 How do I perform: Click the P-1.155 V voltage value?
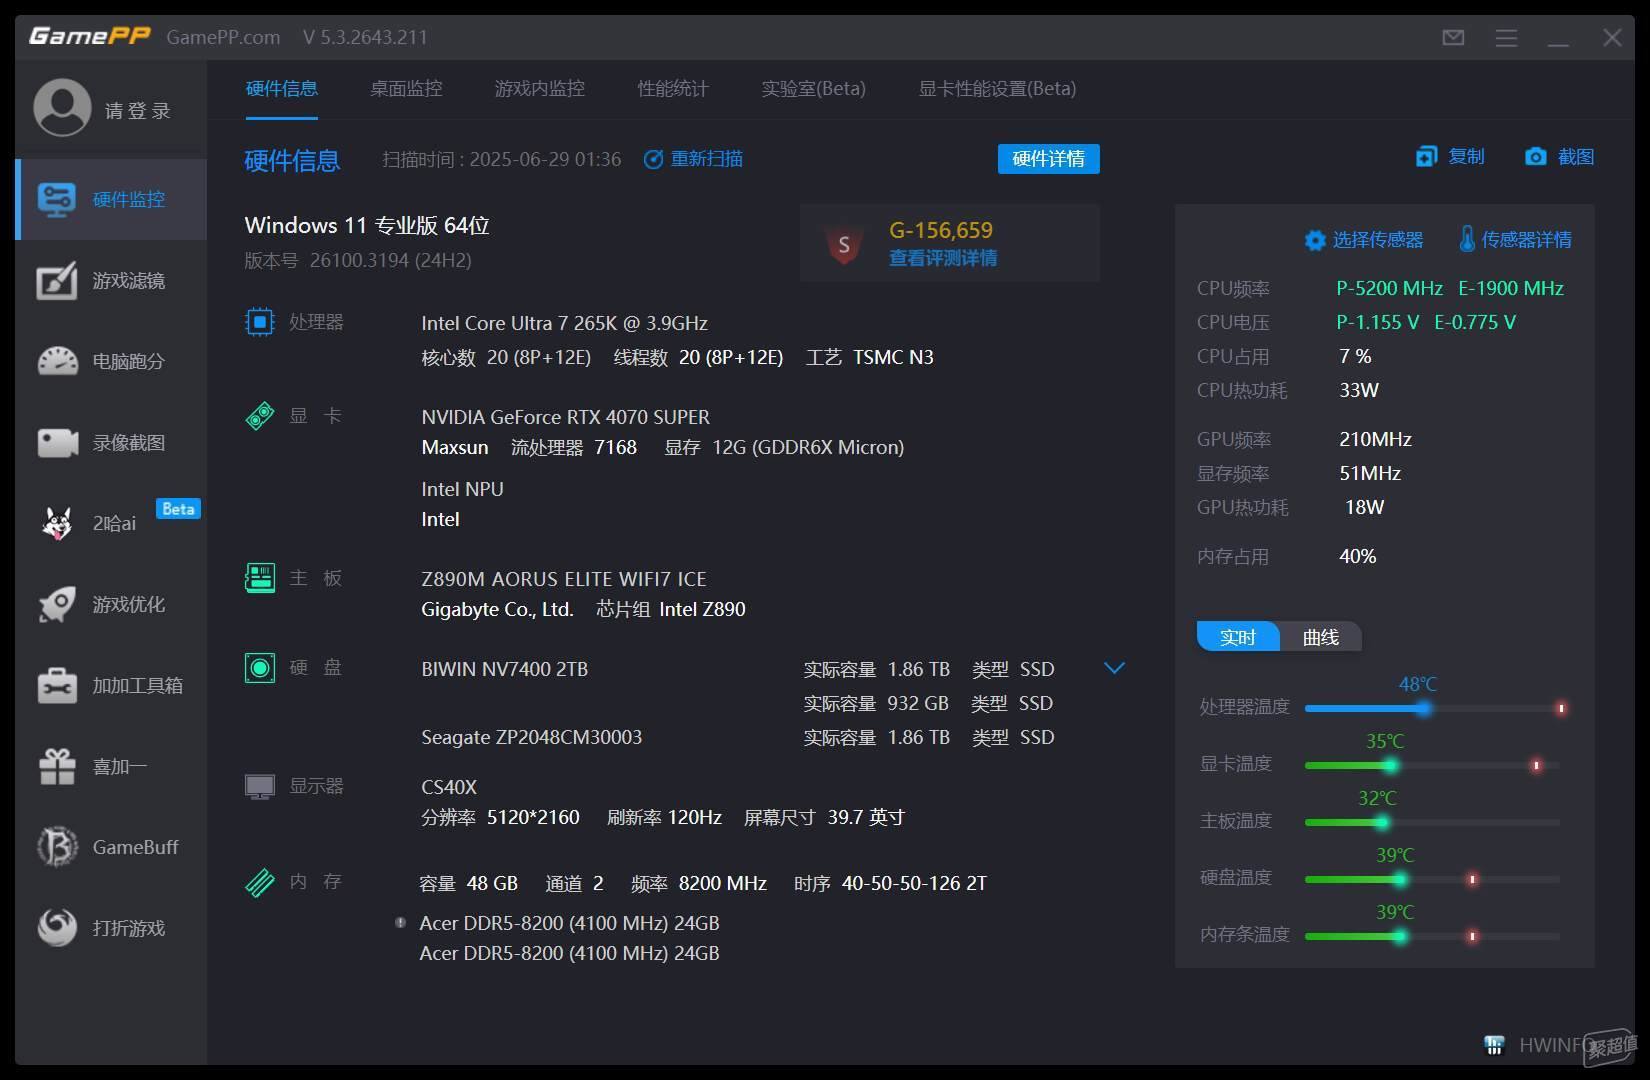point(1378,322)
